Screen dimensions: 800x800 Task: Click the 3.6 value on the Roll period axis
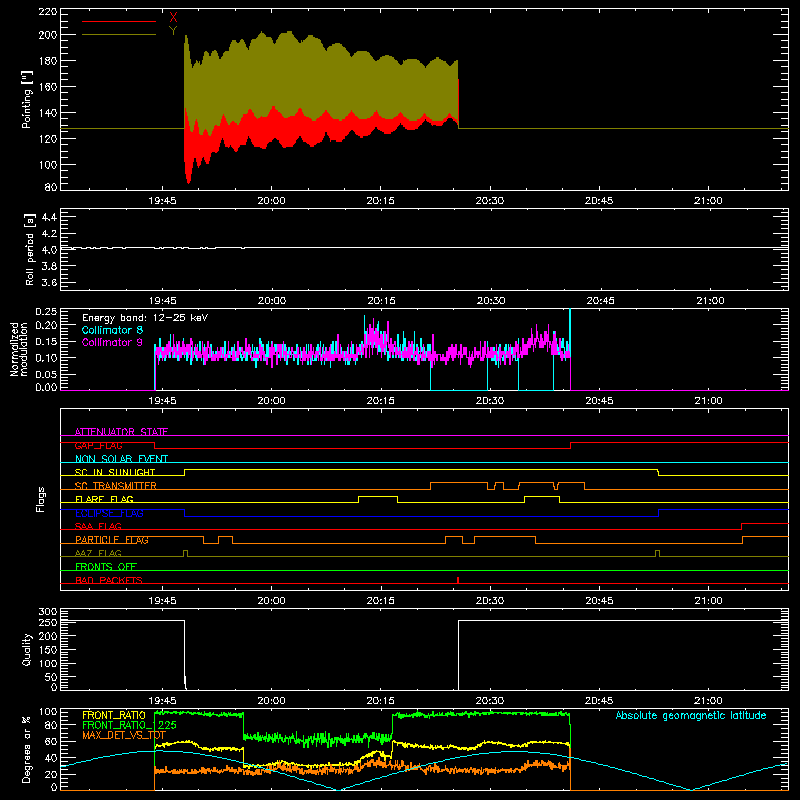[x=49, y=282]
